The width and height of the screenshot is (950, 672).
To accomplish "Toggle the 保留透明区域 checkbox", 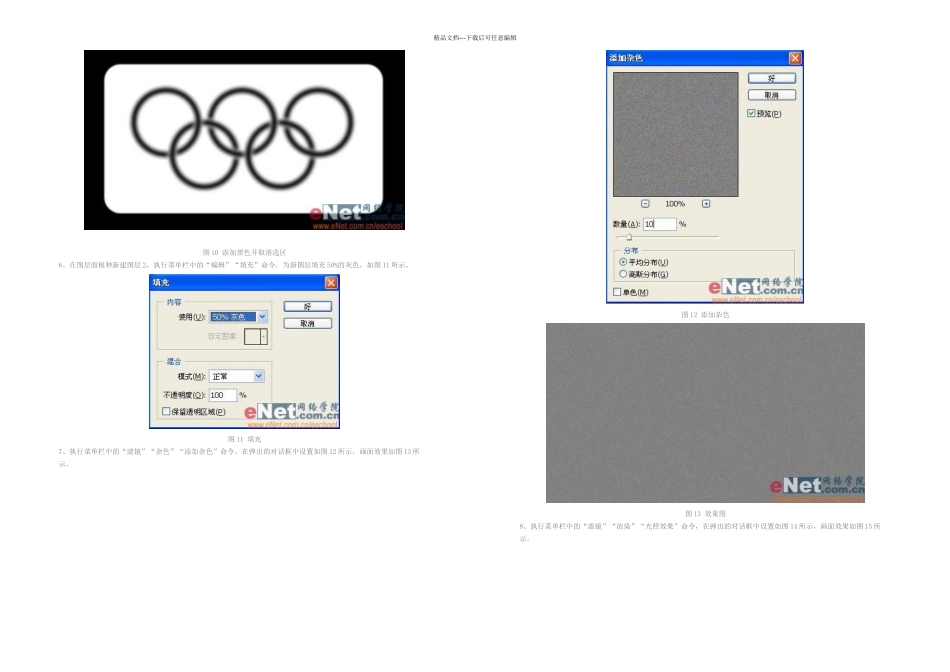I will (166, 411).
